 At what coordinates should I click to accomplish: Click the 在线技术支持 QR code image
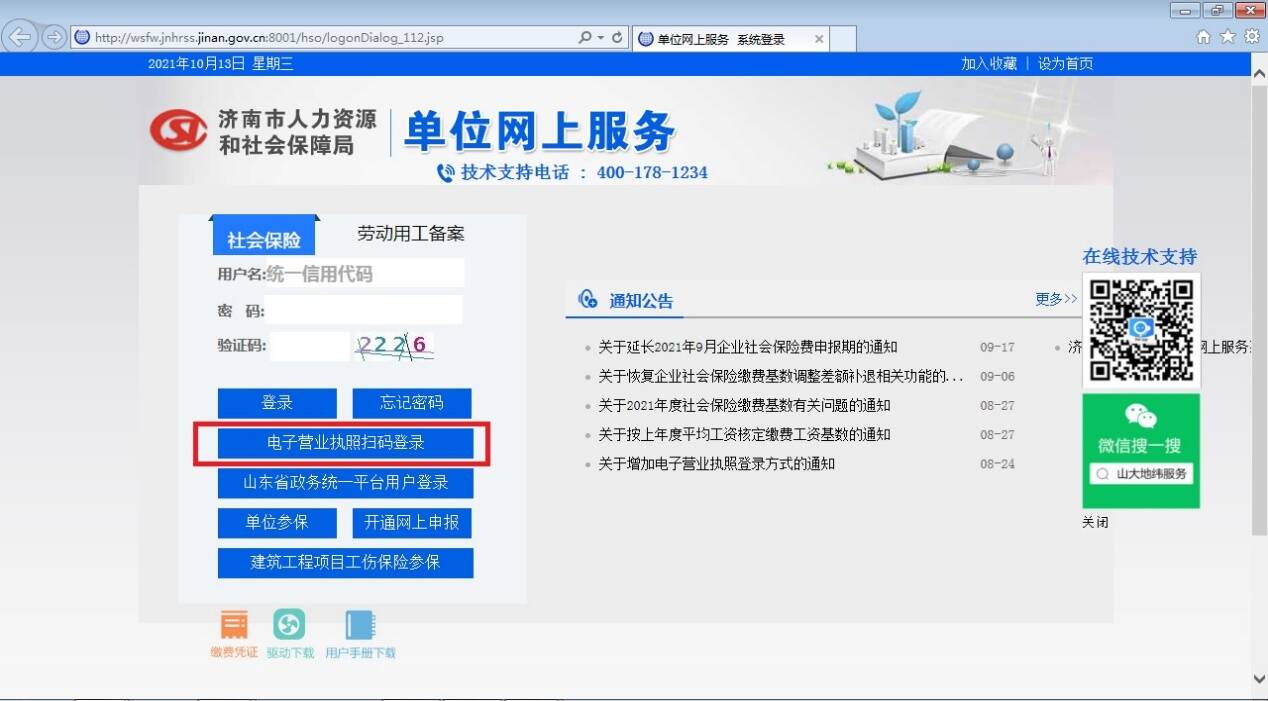point(1140,330)
